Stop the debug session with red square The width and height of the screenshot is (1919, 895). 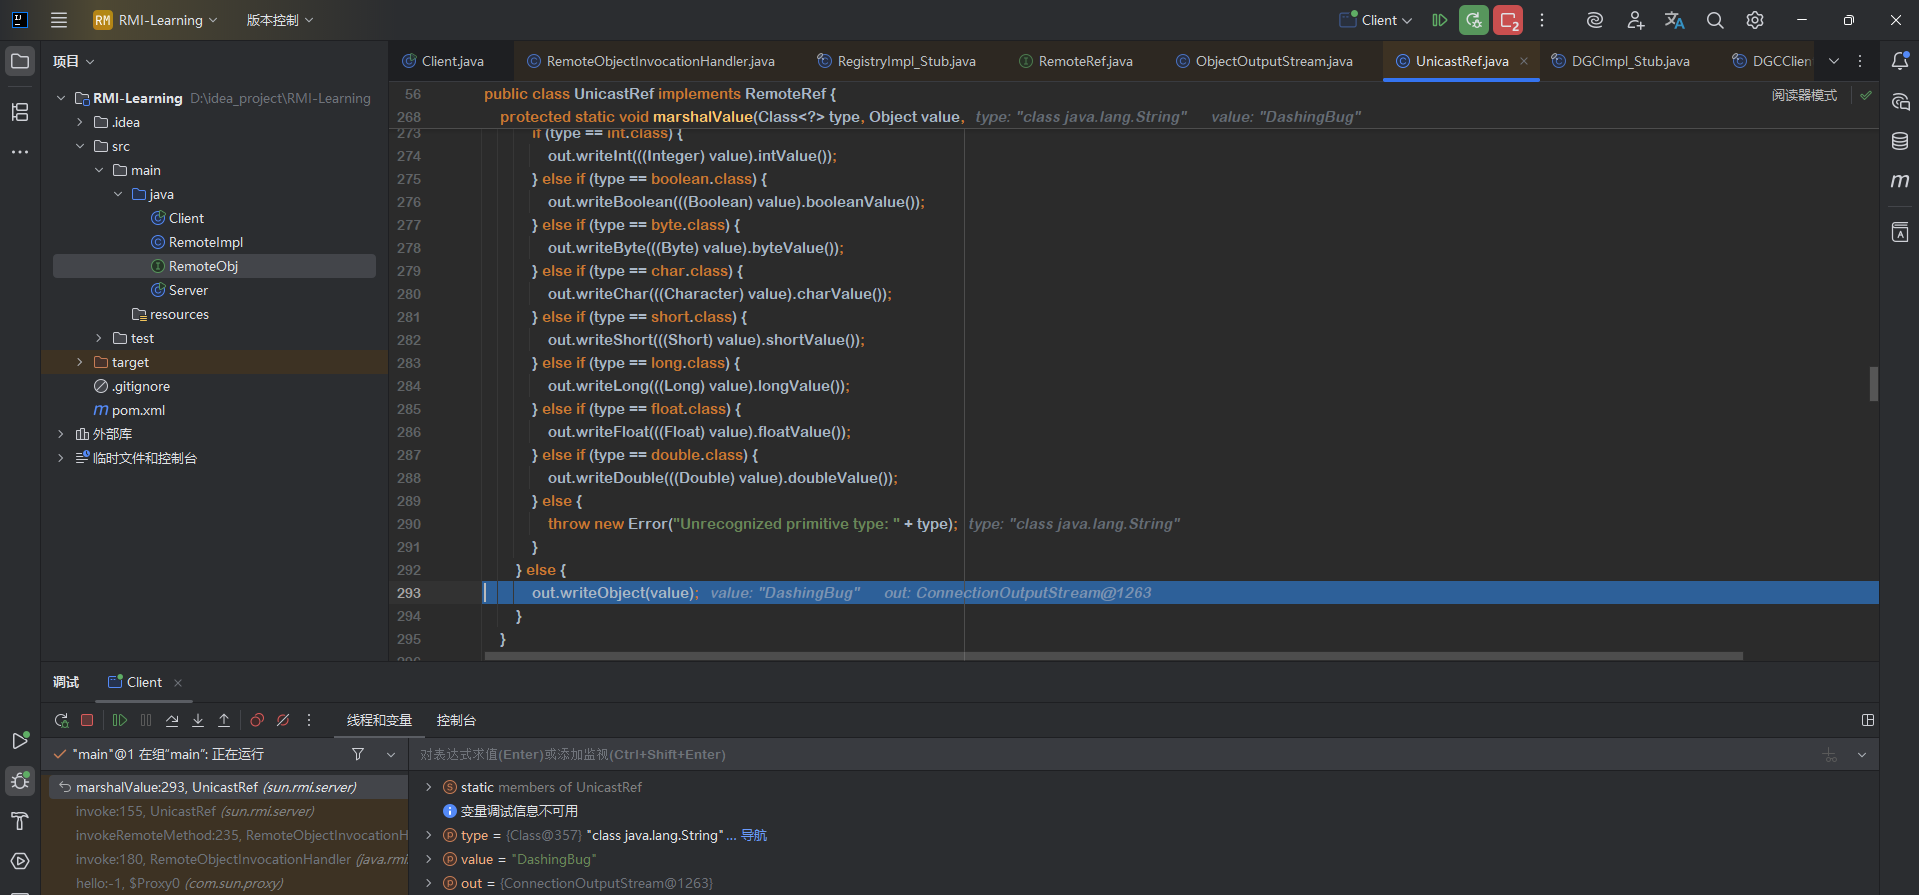(87, 720)
